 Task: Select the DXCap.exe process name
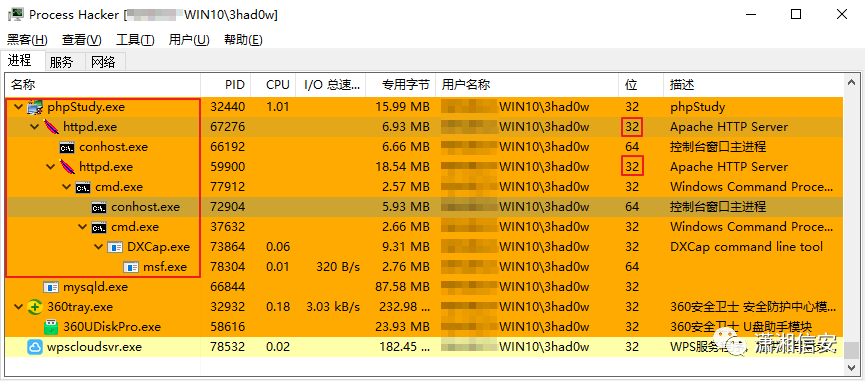point(158,247)
